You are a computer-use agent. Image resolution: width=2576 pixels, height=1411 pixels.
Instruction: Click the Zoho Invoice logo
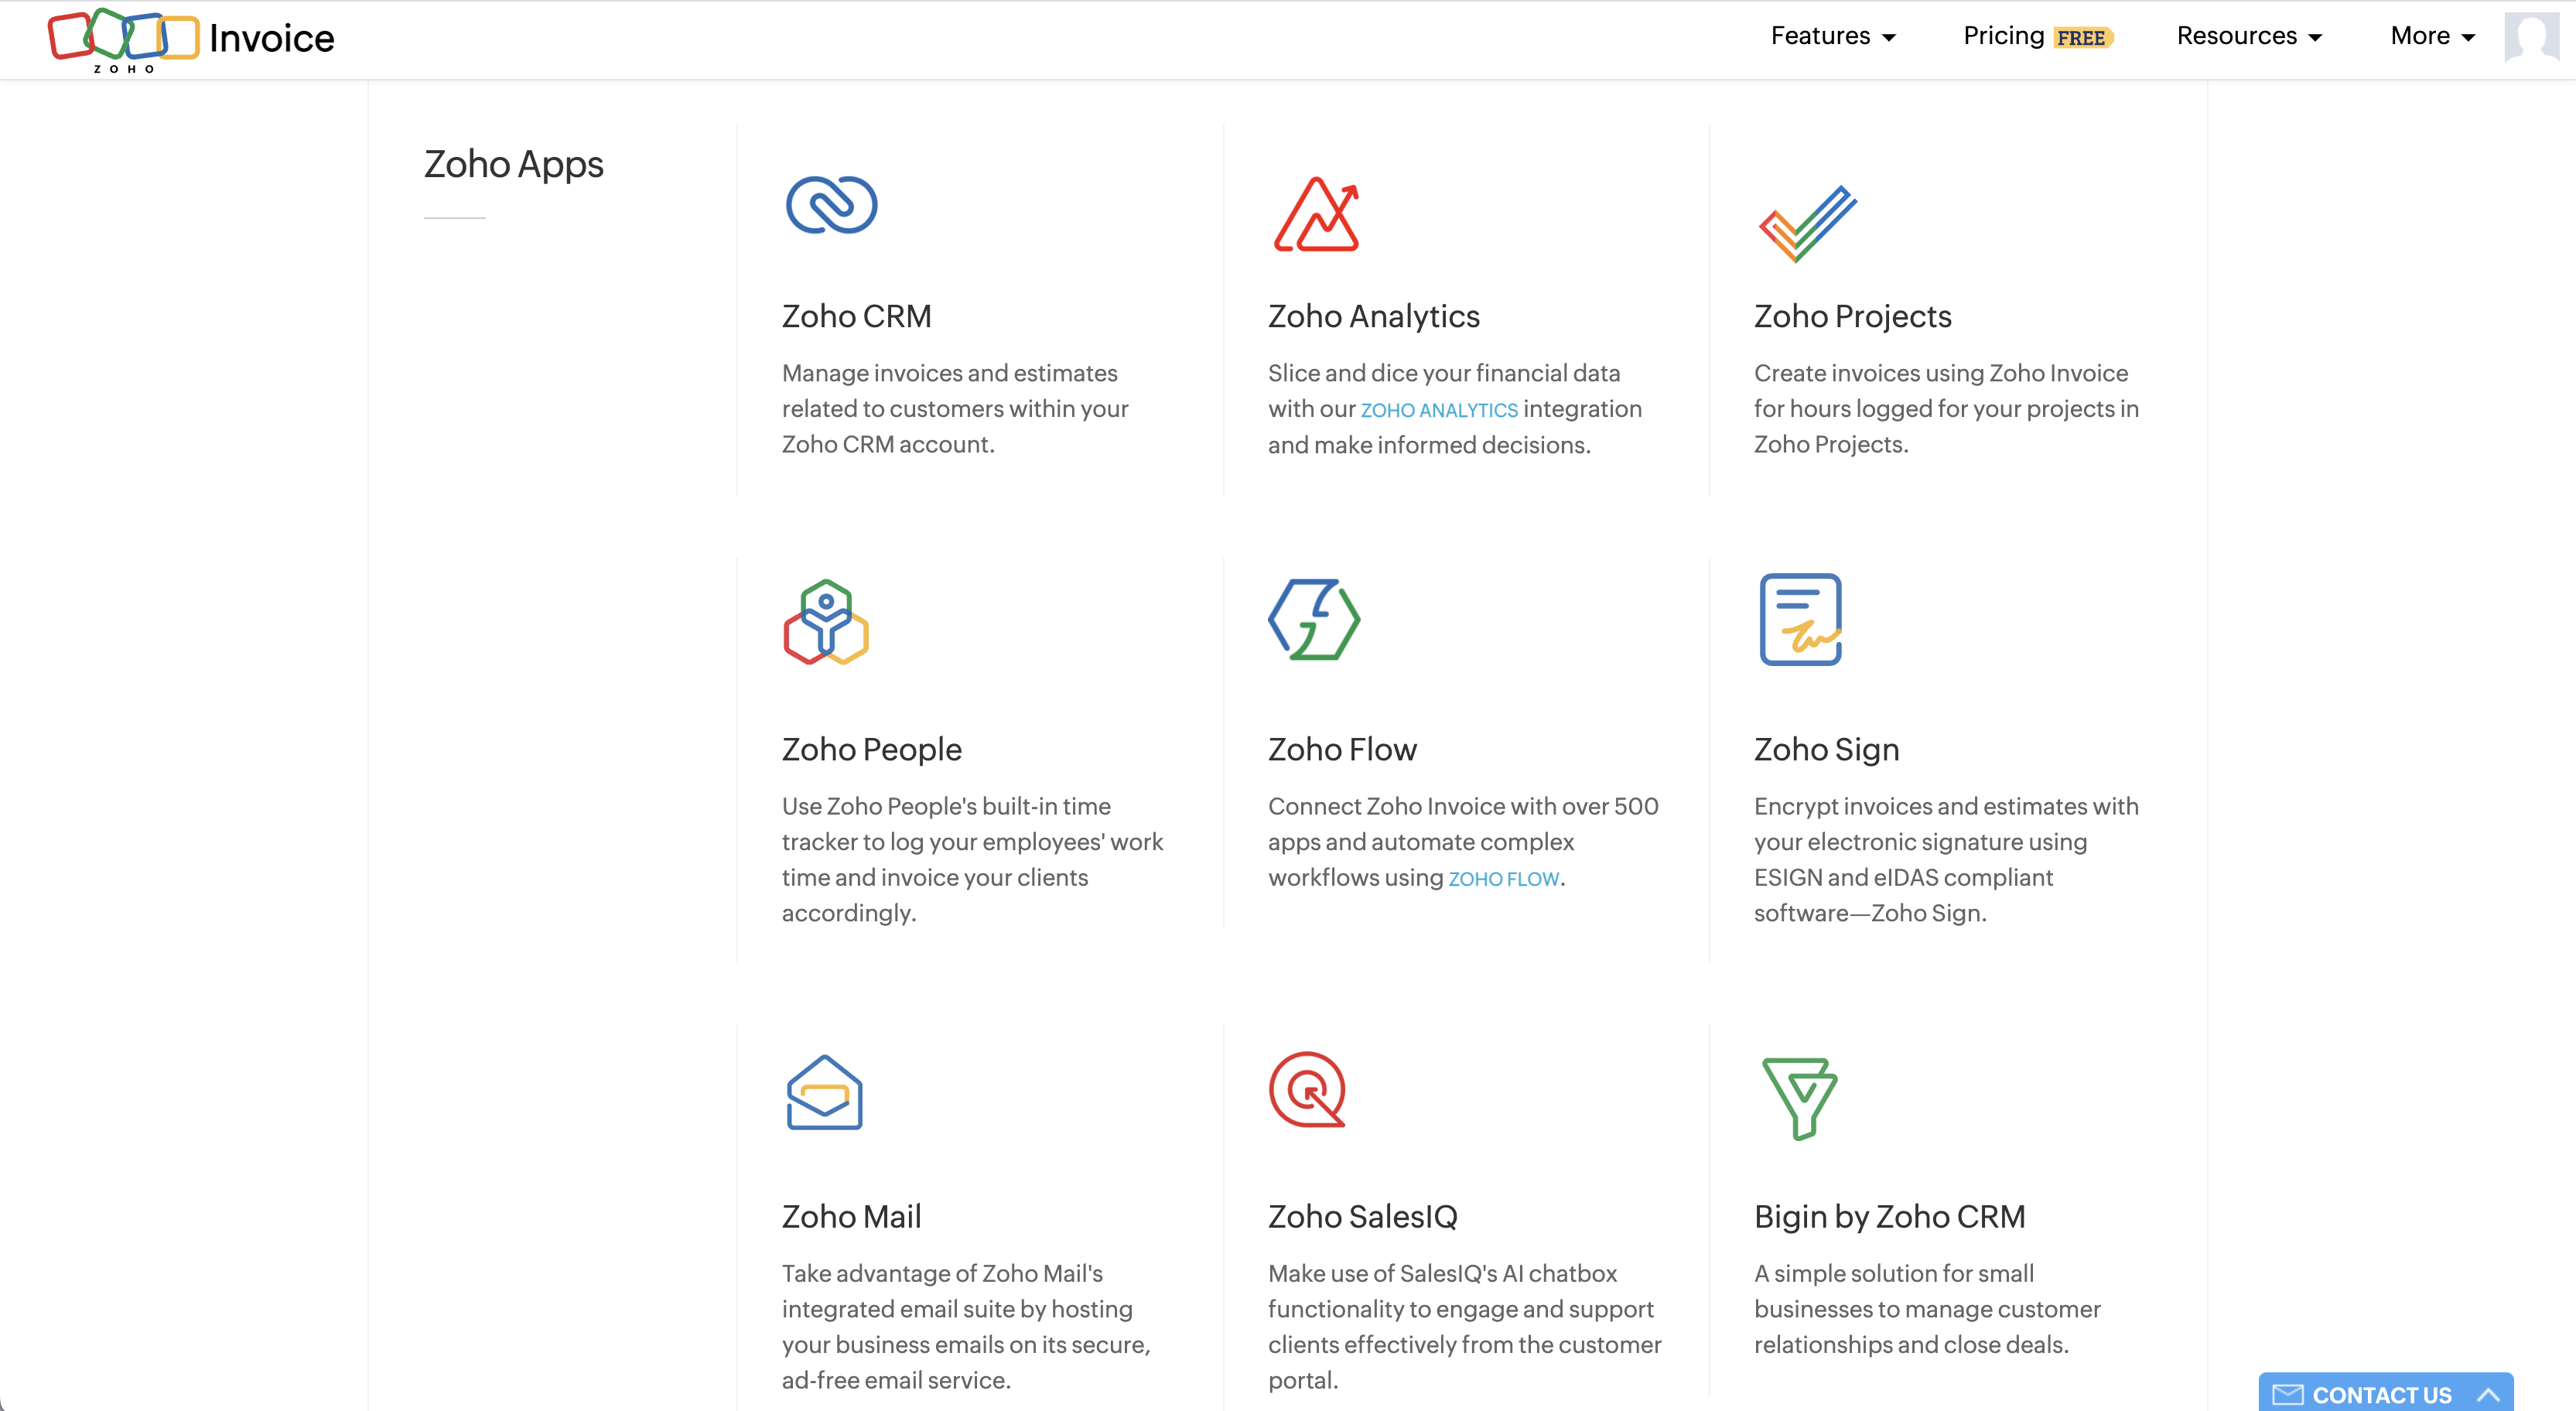pyautogui.click(x=191, y=40)
